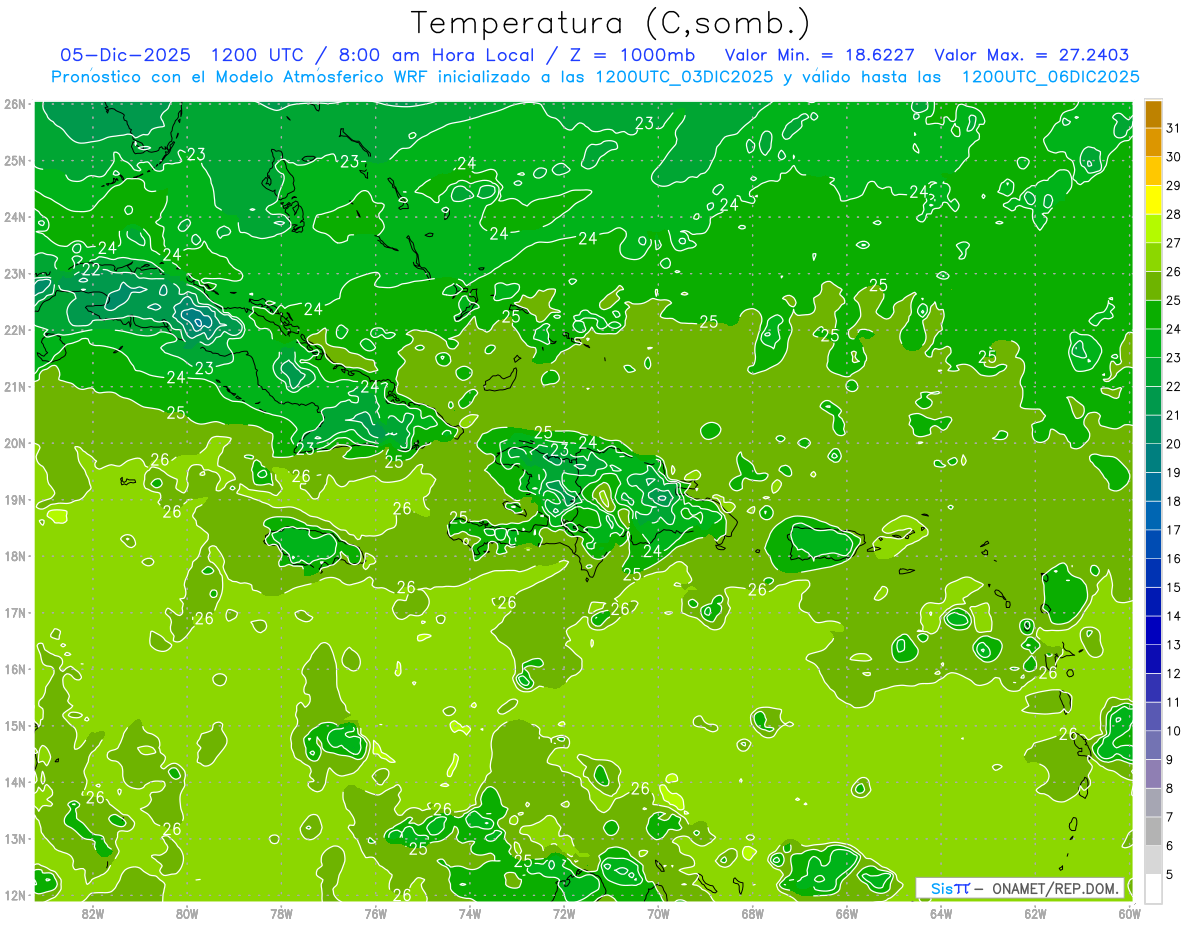Click the 74W longitude axis label

470,913
